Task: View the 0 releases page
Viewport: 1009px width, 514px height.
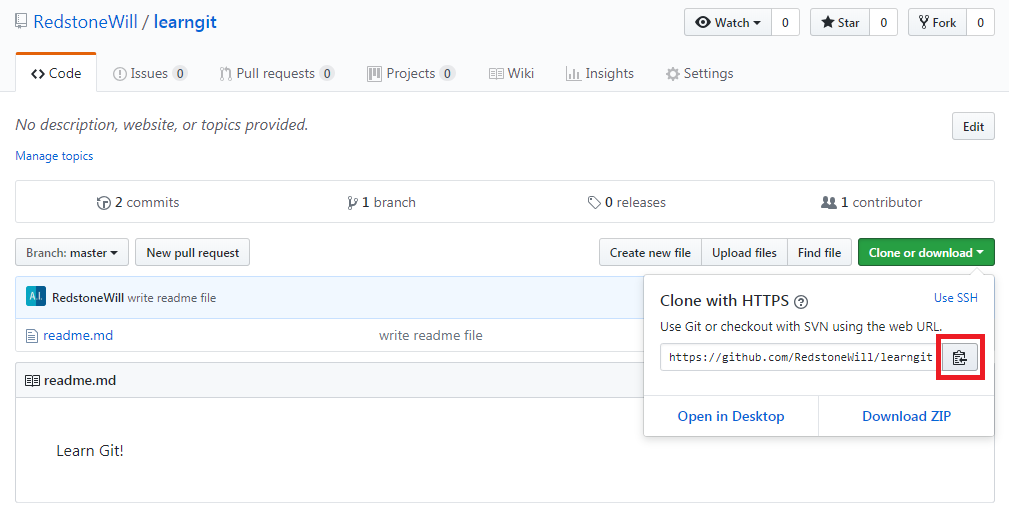Action: click(627, 203)
